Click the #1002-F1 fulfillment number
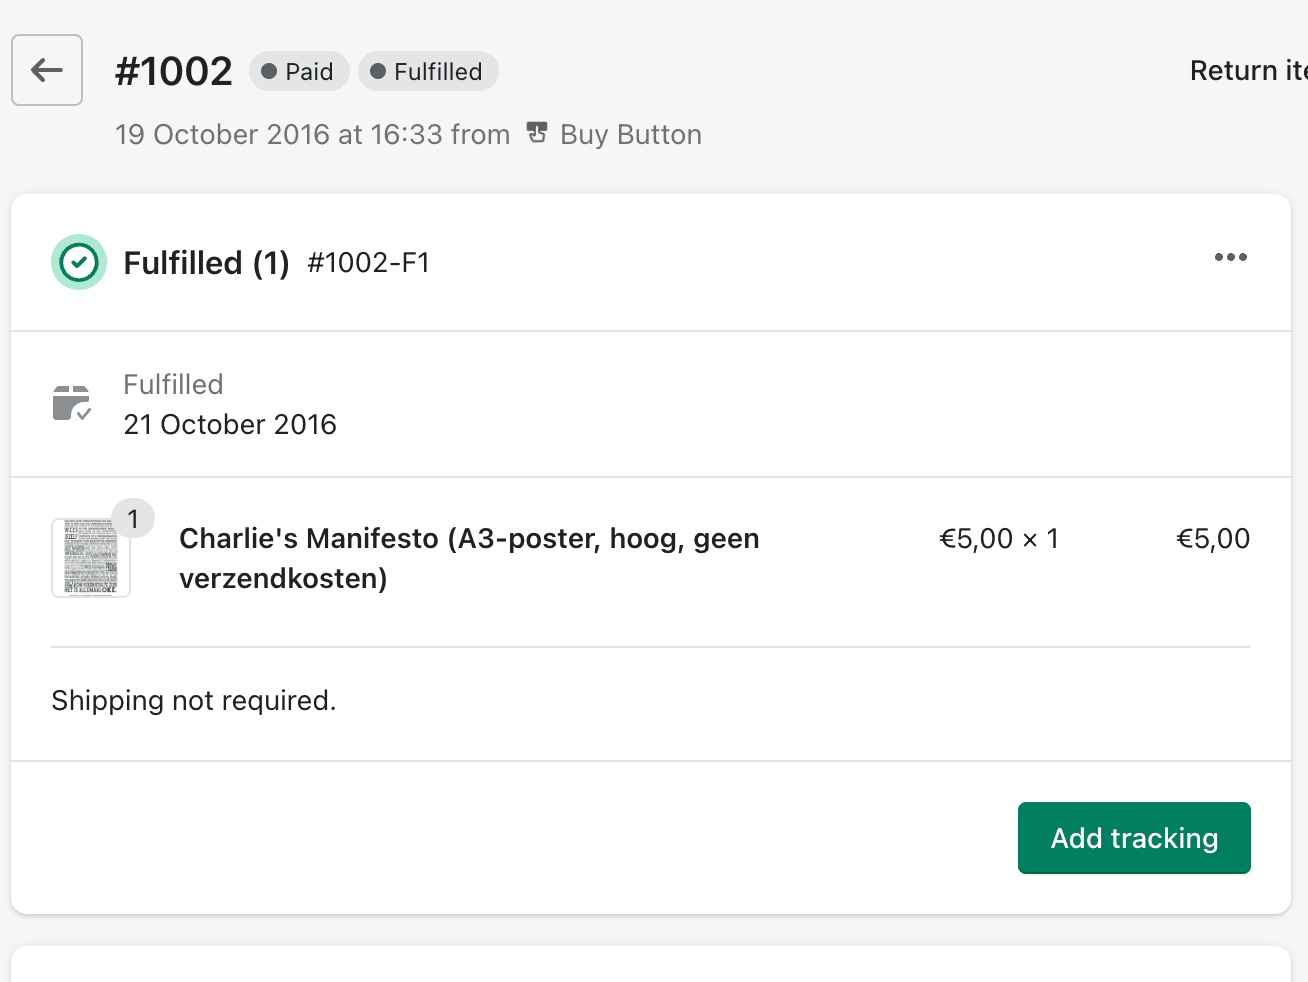Image resolution: width=1308 pixels, height=982 pixels. pos(369,263)
